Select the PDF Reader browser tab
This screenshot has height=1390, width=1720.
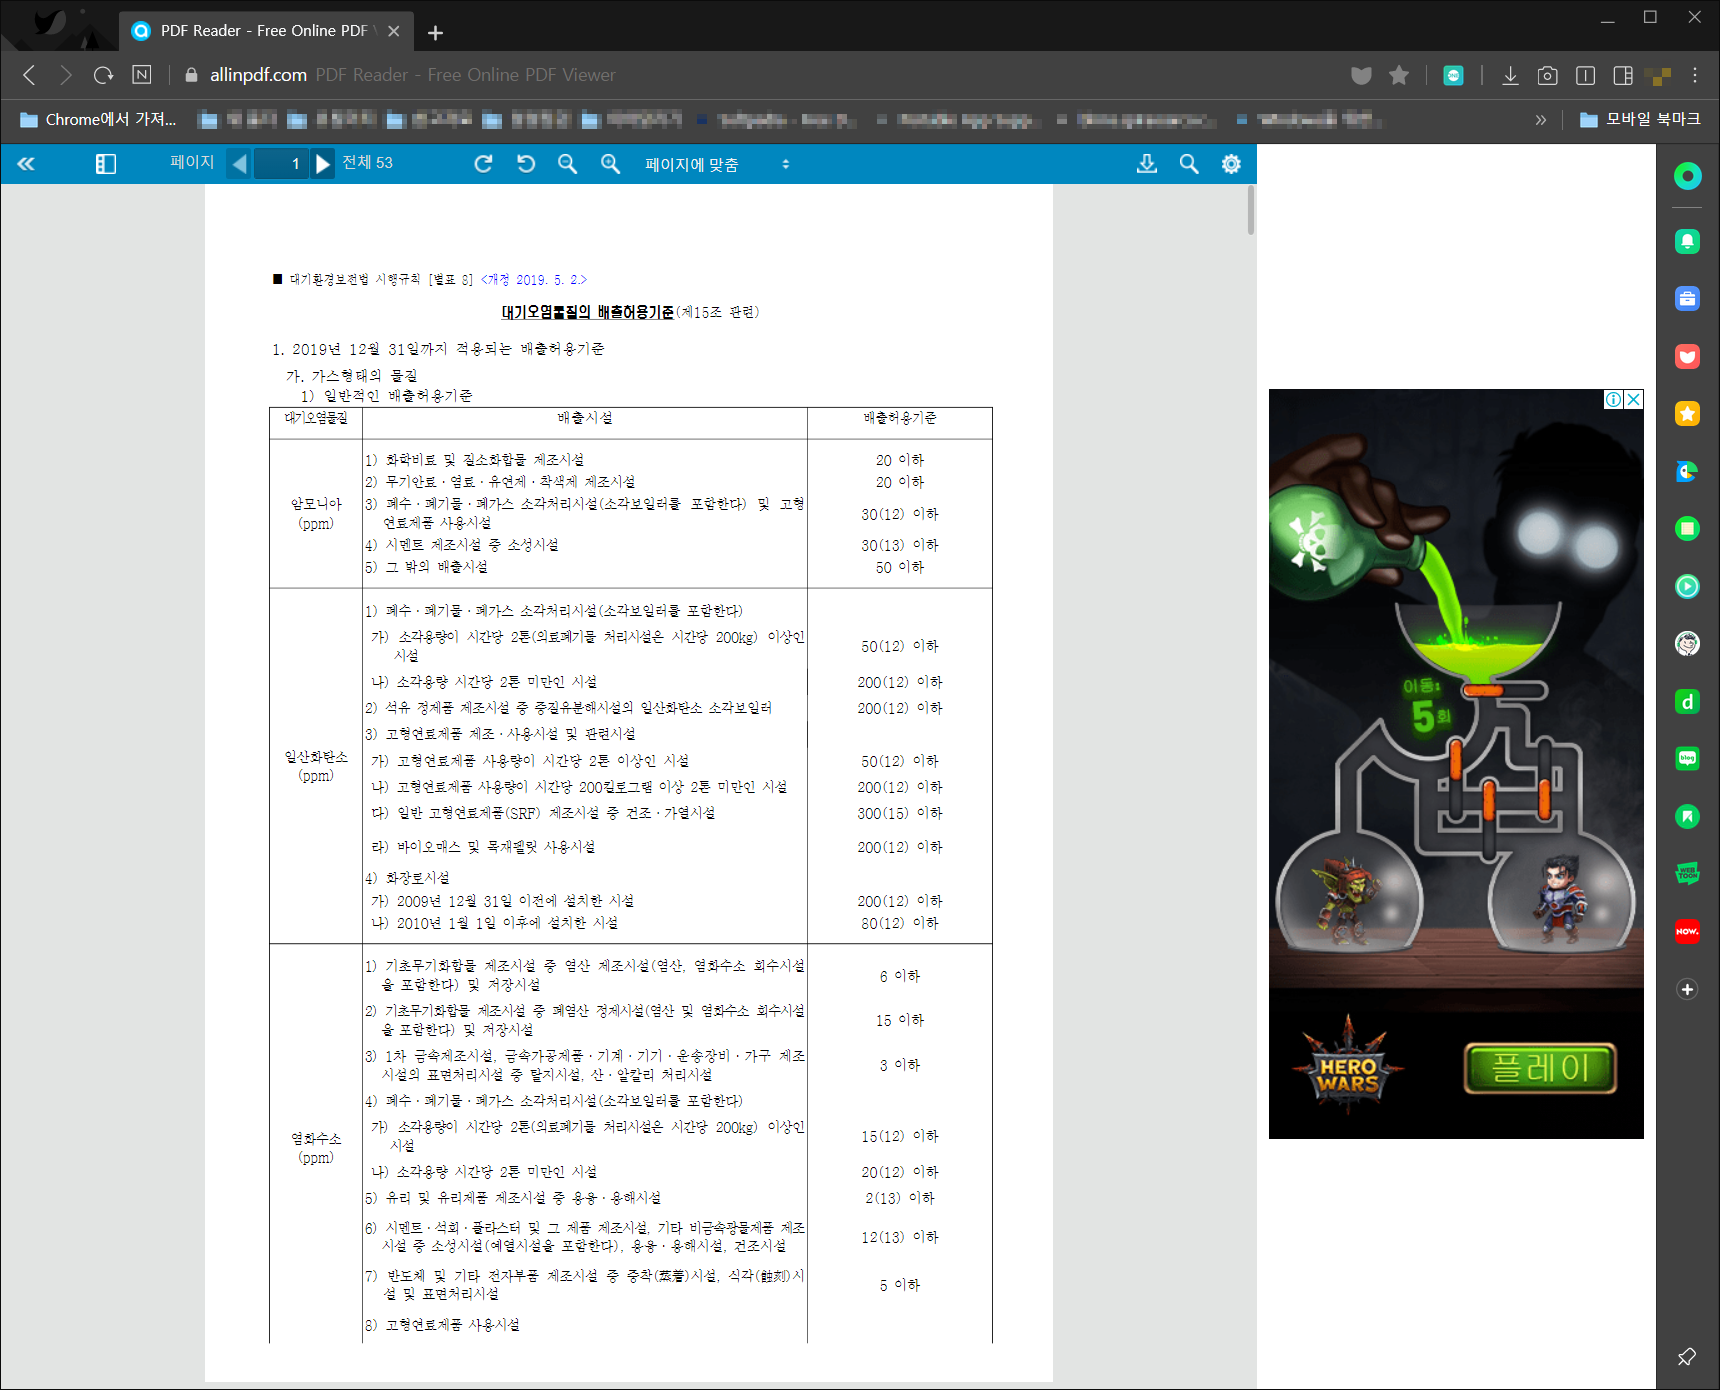pyautogui.click(x=266, y=31)
